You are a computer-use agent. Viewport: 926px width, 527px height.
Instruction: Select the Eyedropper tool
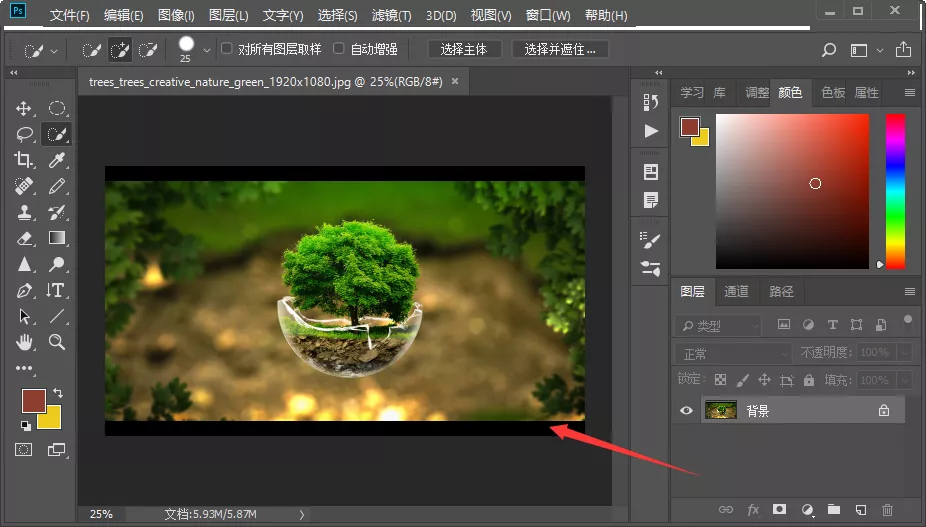point(57,160)
